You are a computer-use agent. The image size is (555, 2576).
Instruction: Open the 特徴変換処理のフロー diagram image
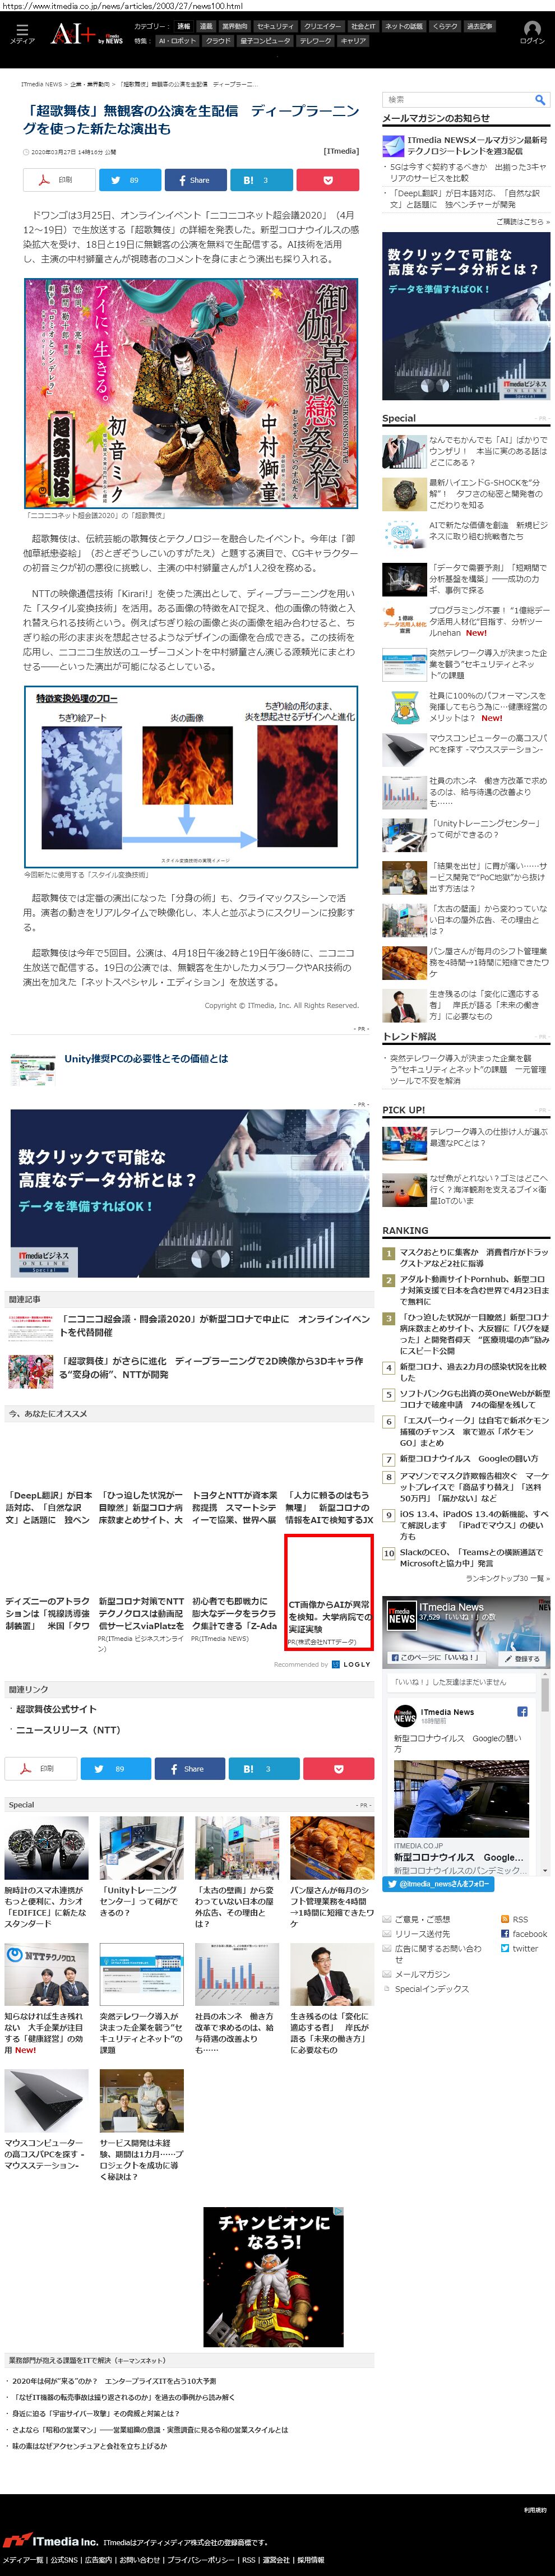(191, 776)
